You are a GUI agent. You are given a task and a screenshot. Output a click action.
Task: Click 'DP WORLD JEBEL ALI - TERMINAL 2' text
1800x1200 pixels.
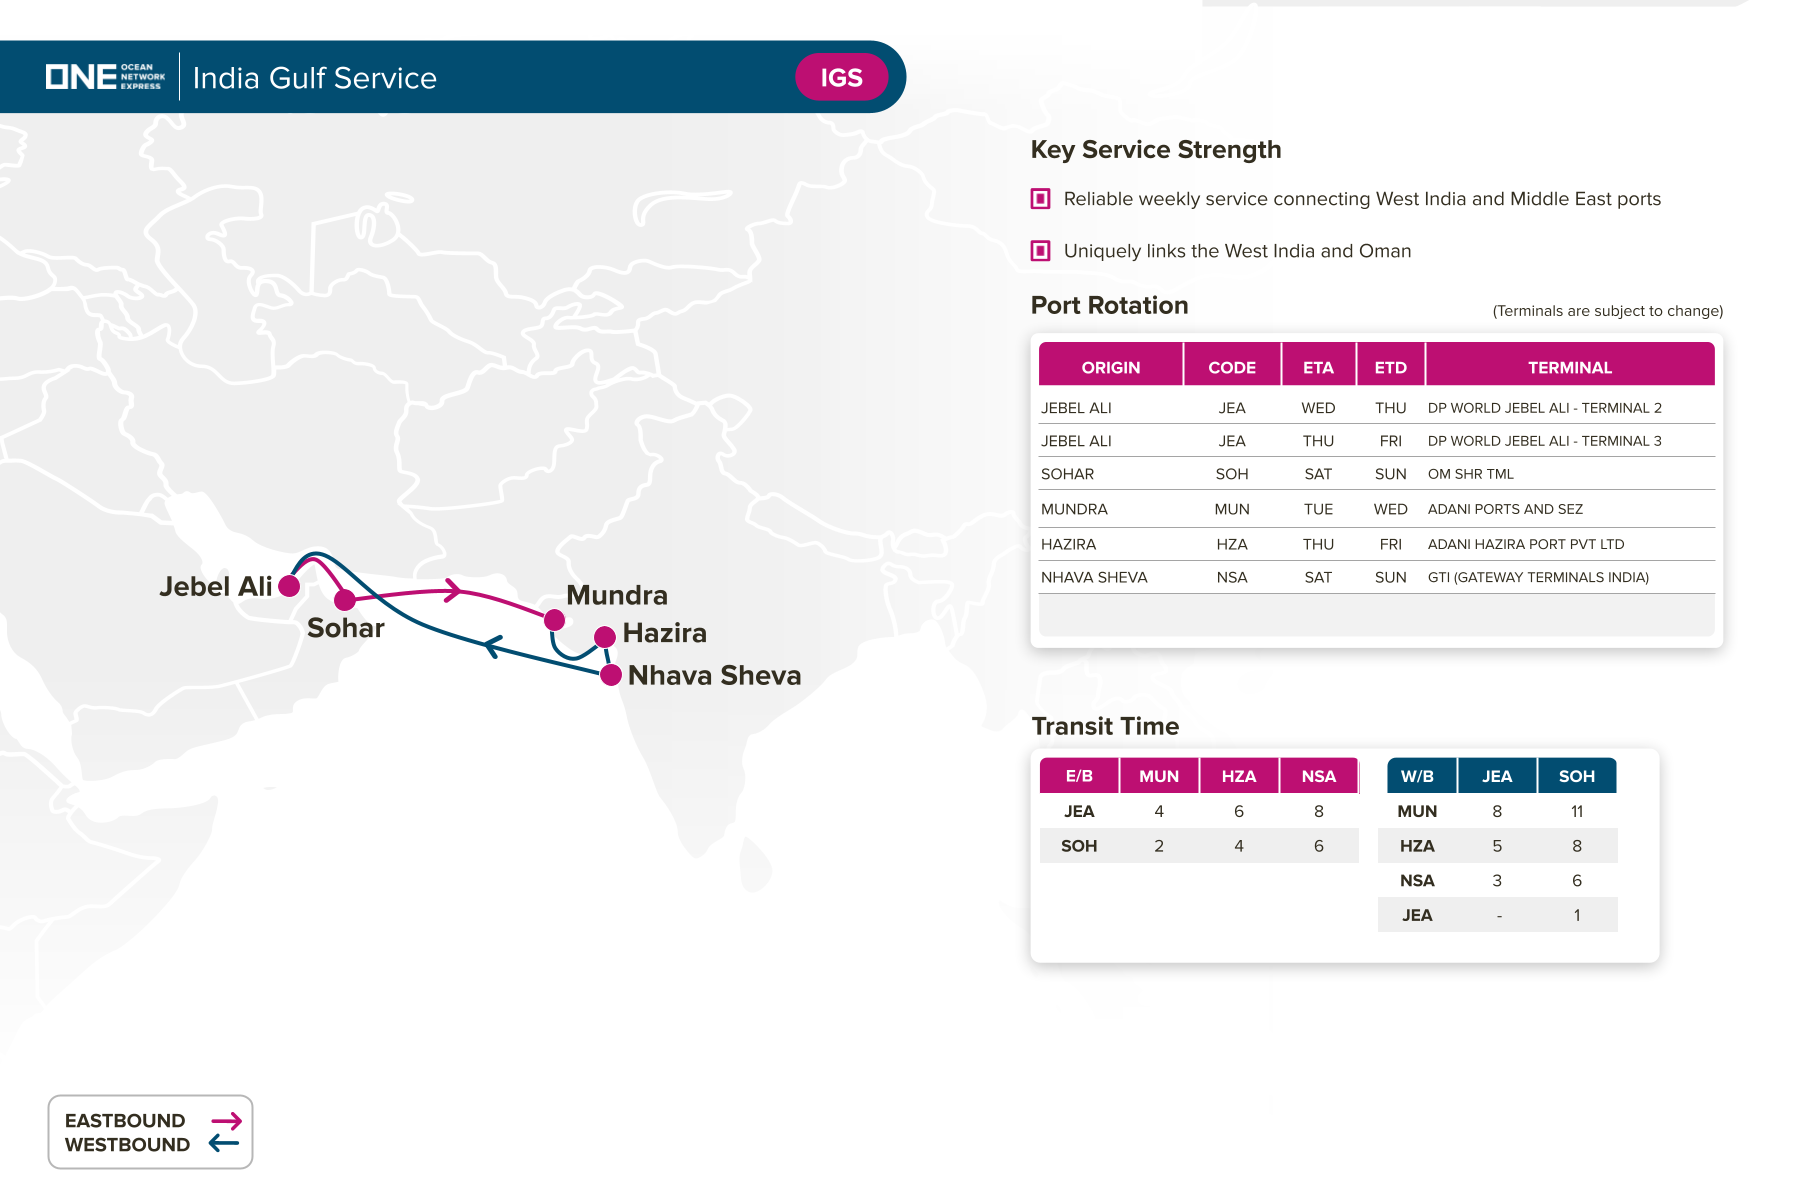1544,408
